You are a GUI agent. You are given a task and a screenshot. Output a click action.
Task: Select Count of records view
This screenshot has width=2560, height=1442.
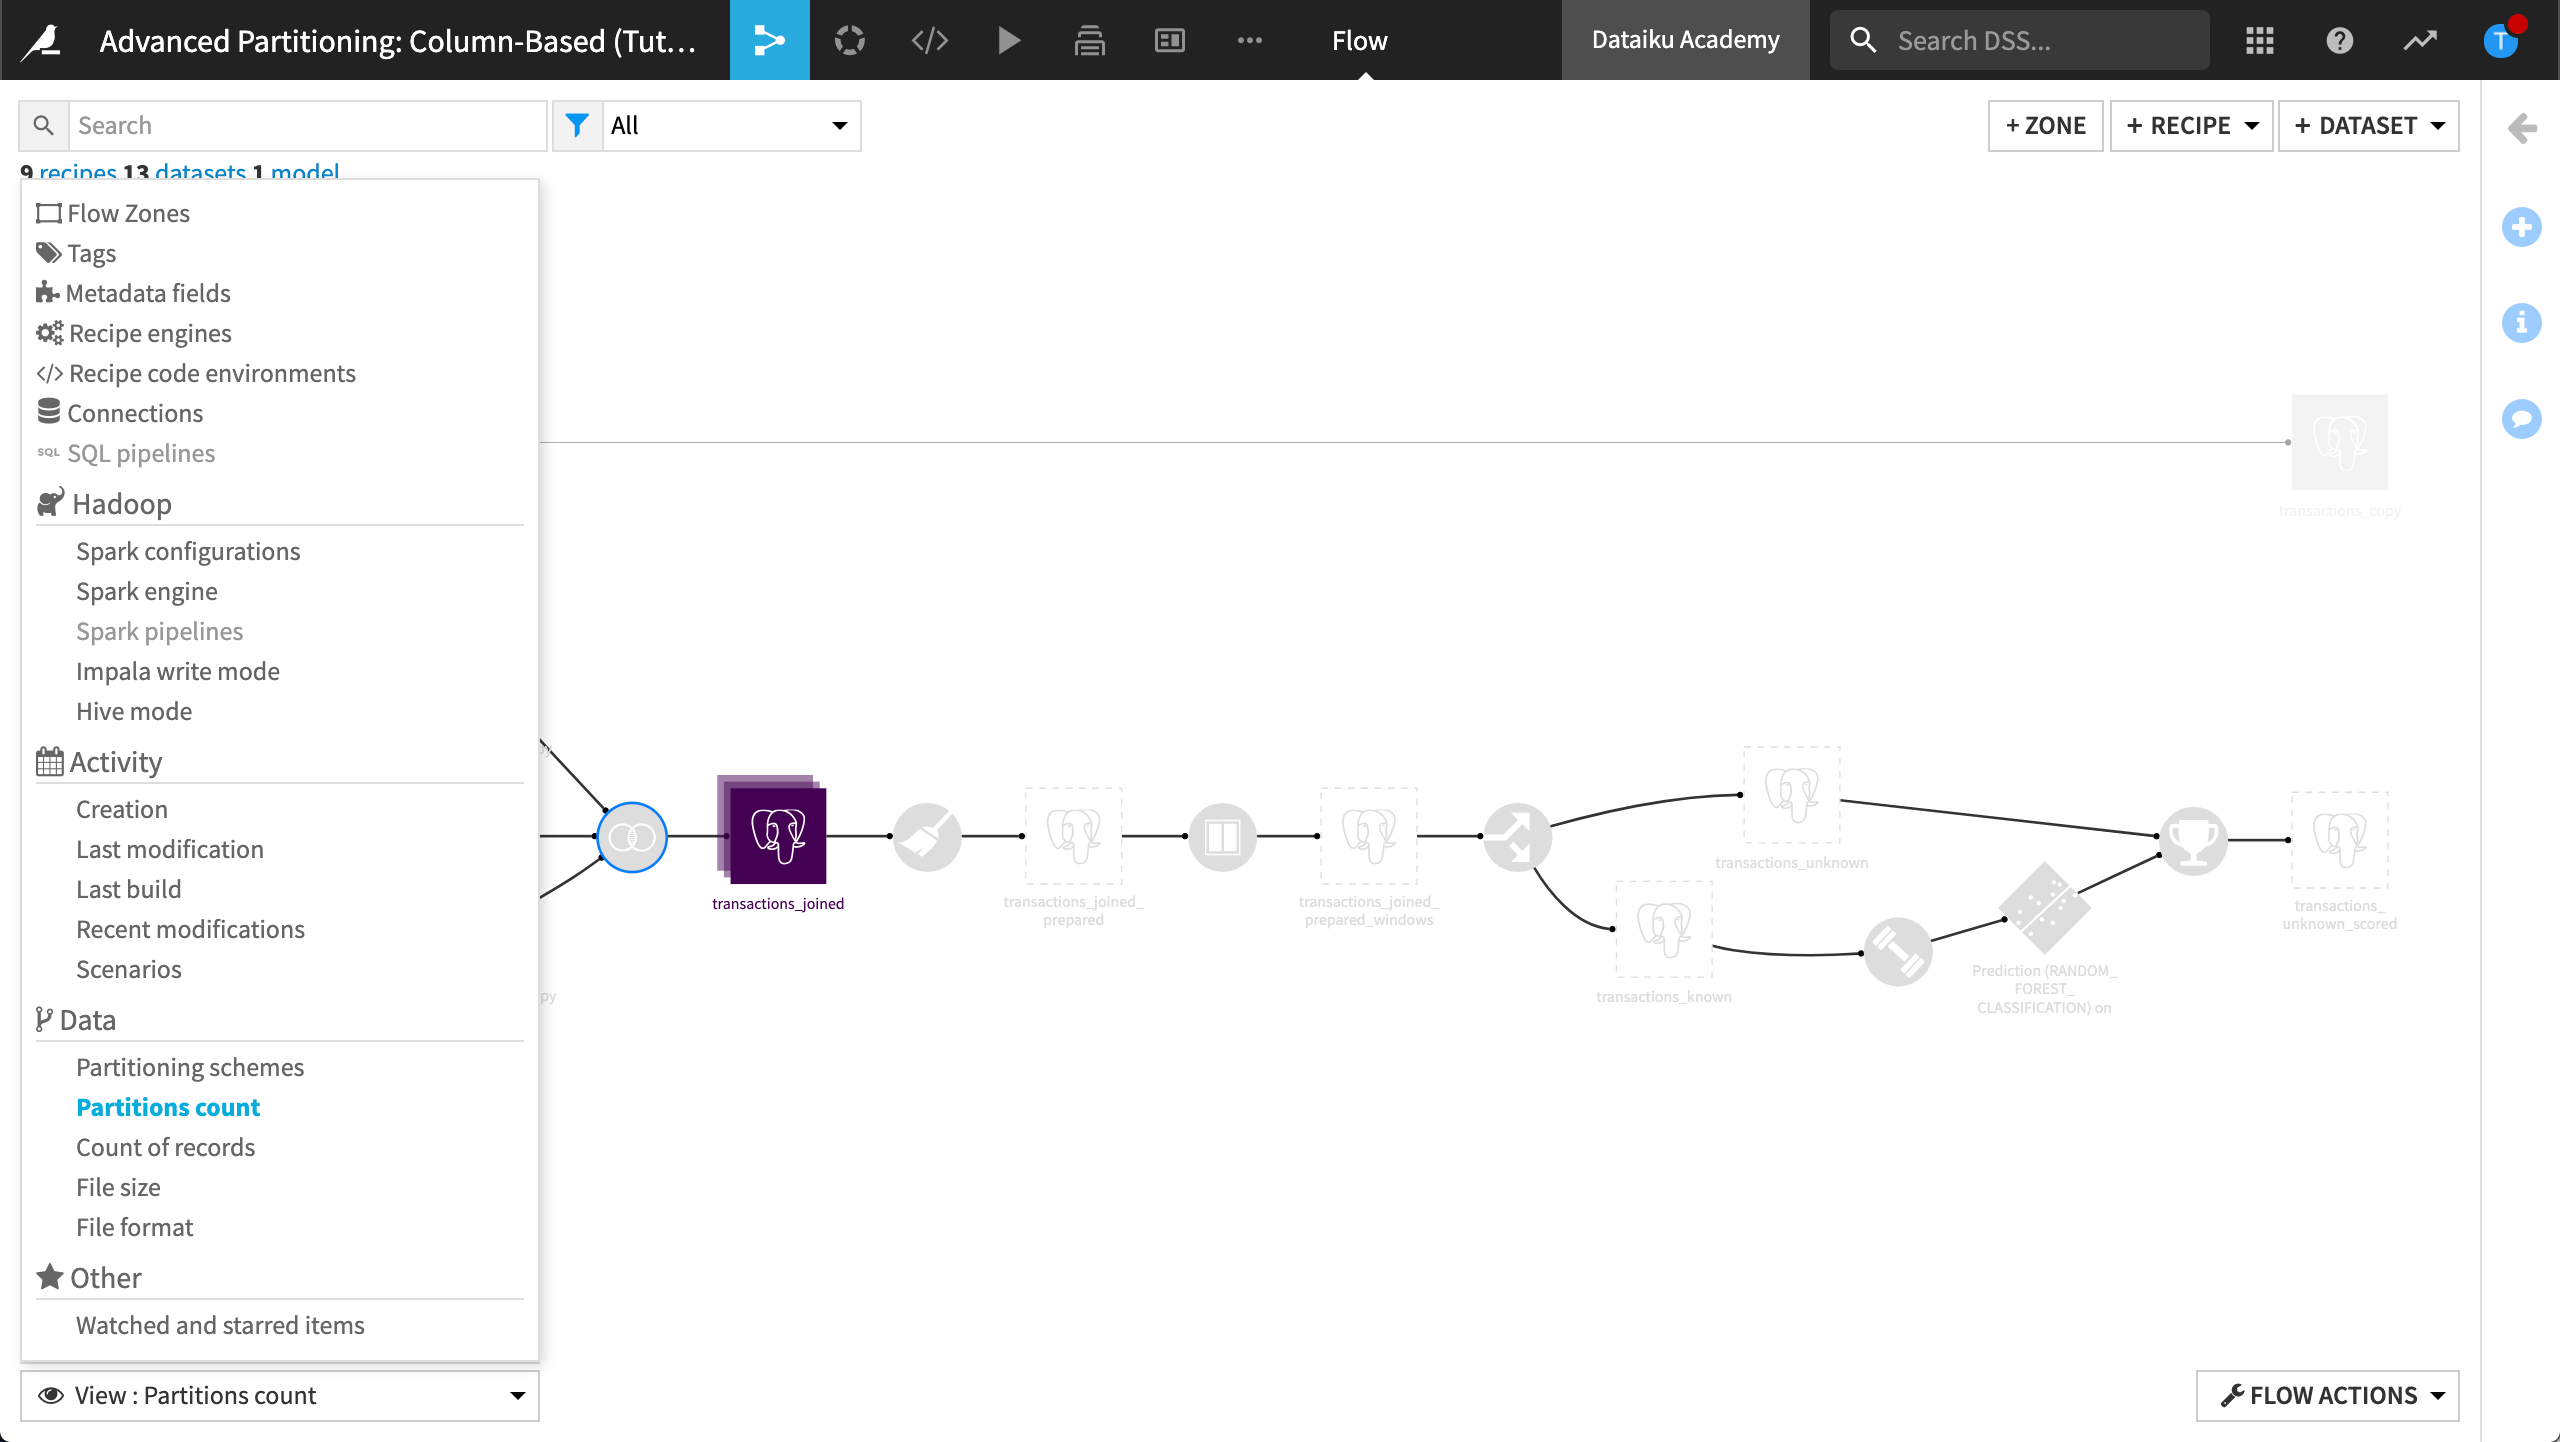(165, 1147)
